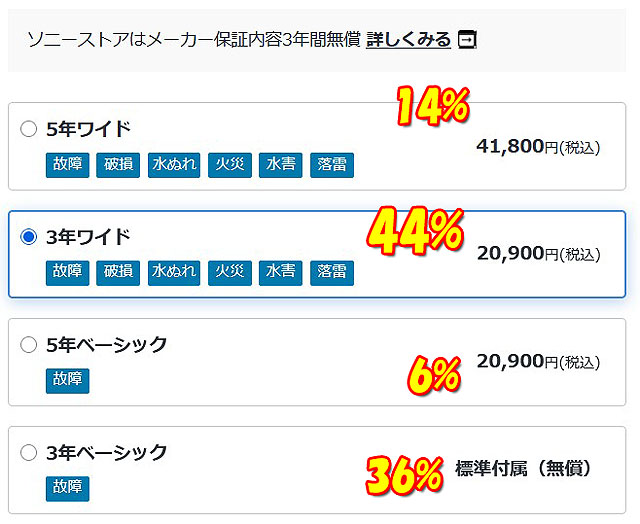
Task: Select the 5年ワイド radio button
Action: click(x=29, y=129)
